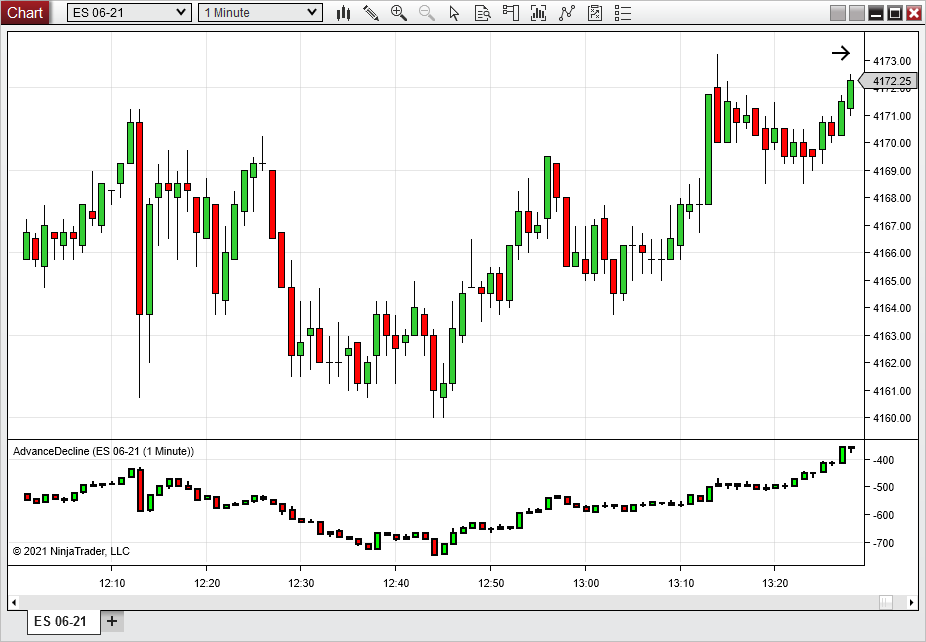Open the bar type chart style icon

[343, 13]
